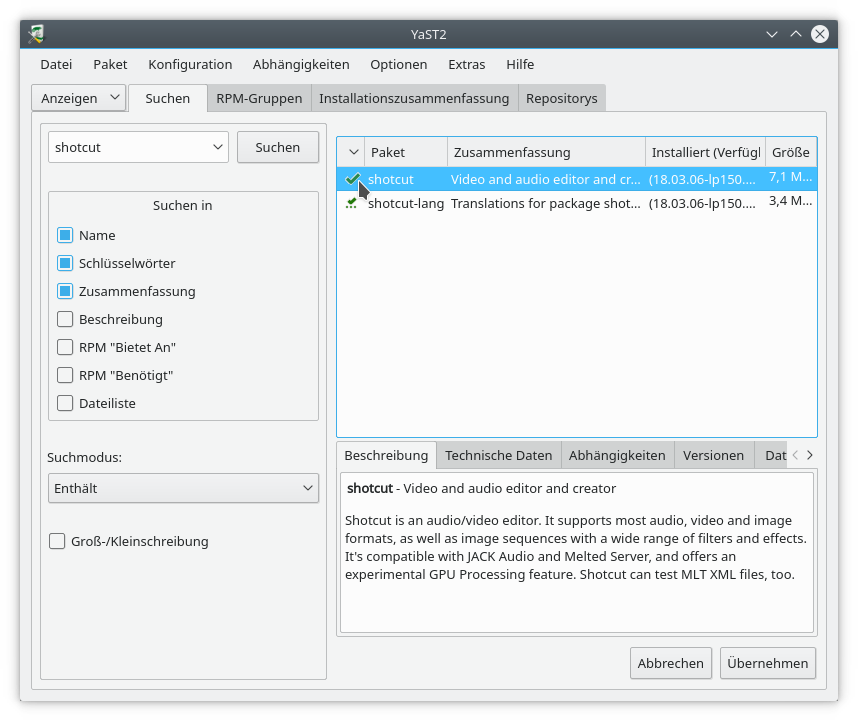Click summary "Video and audio editor and cr..."
The height and width of the screenshot is (721, 858).
(x=546, y=179)
